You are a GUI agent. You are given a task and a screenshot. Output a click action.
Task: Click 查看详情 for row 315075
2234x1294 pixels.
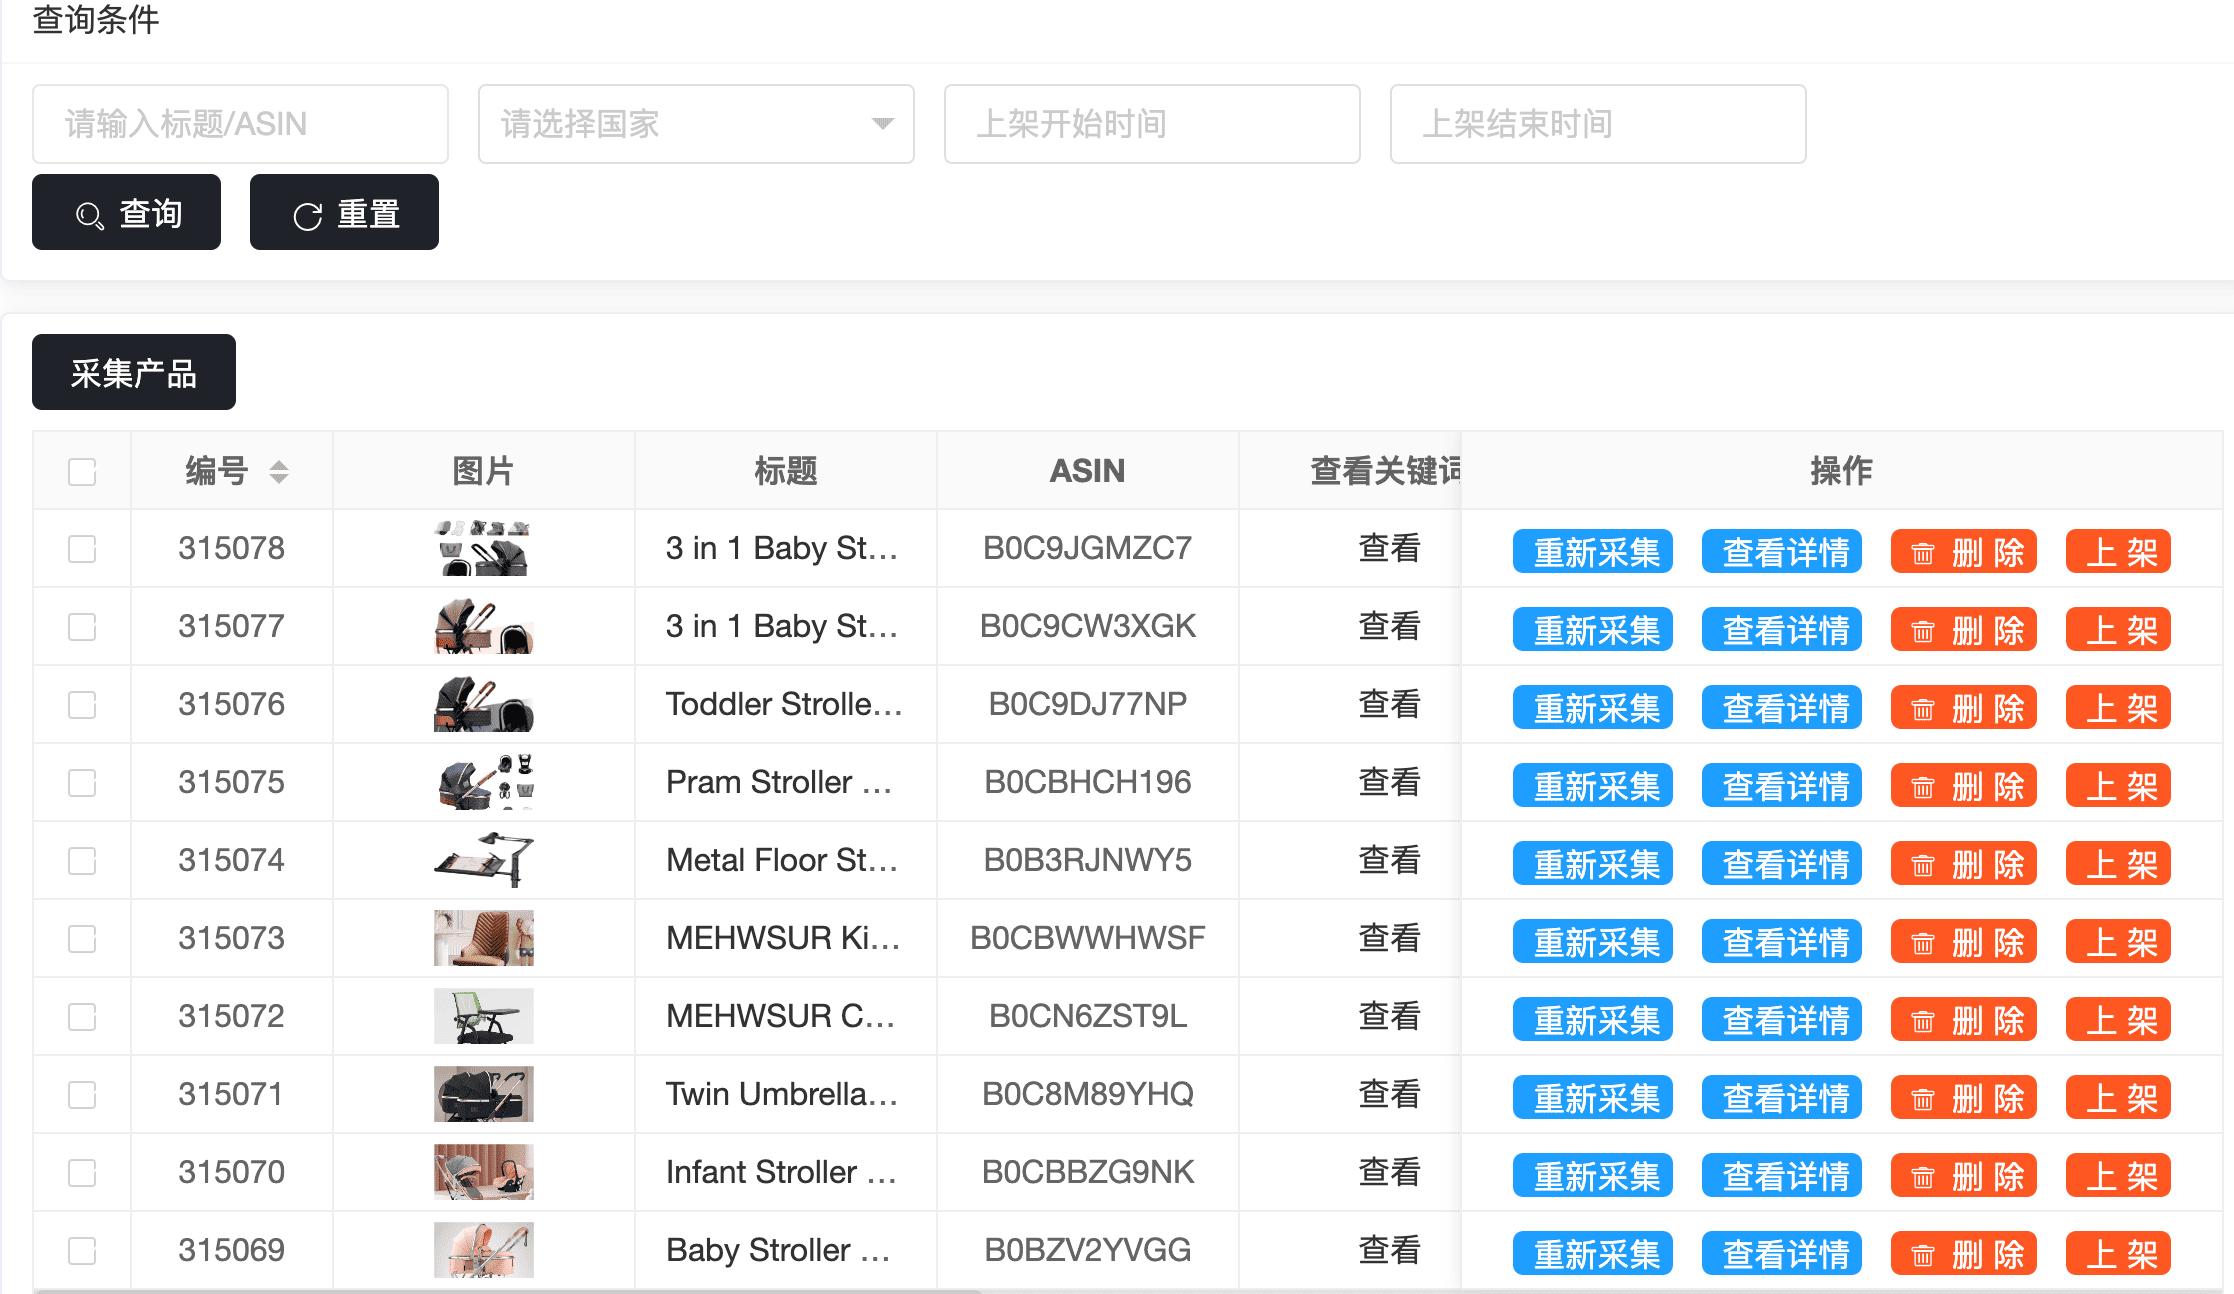click(x=1782, y=786)
